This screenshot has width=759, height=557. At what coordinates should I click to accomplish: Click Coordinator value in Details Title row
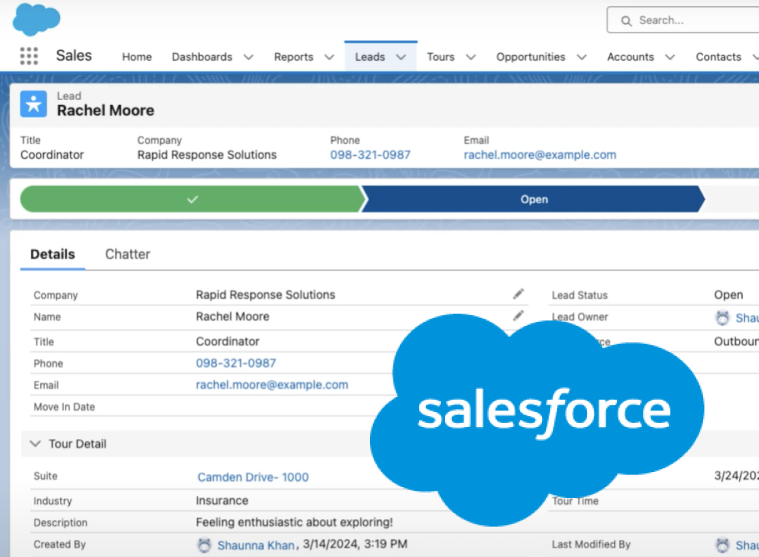[228, 341]
